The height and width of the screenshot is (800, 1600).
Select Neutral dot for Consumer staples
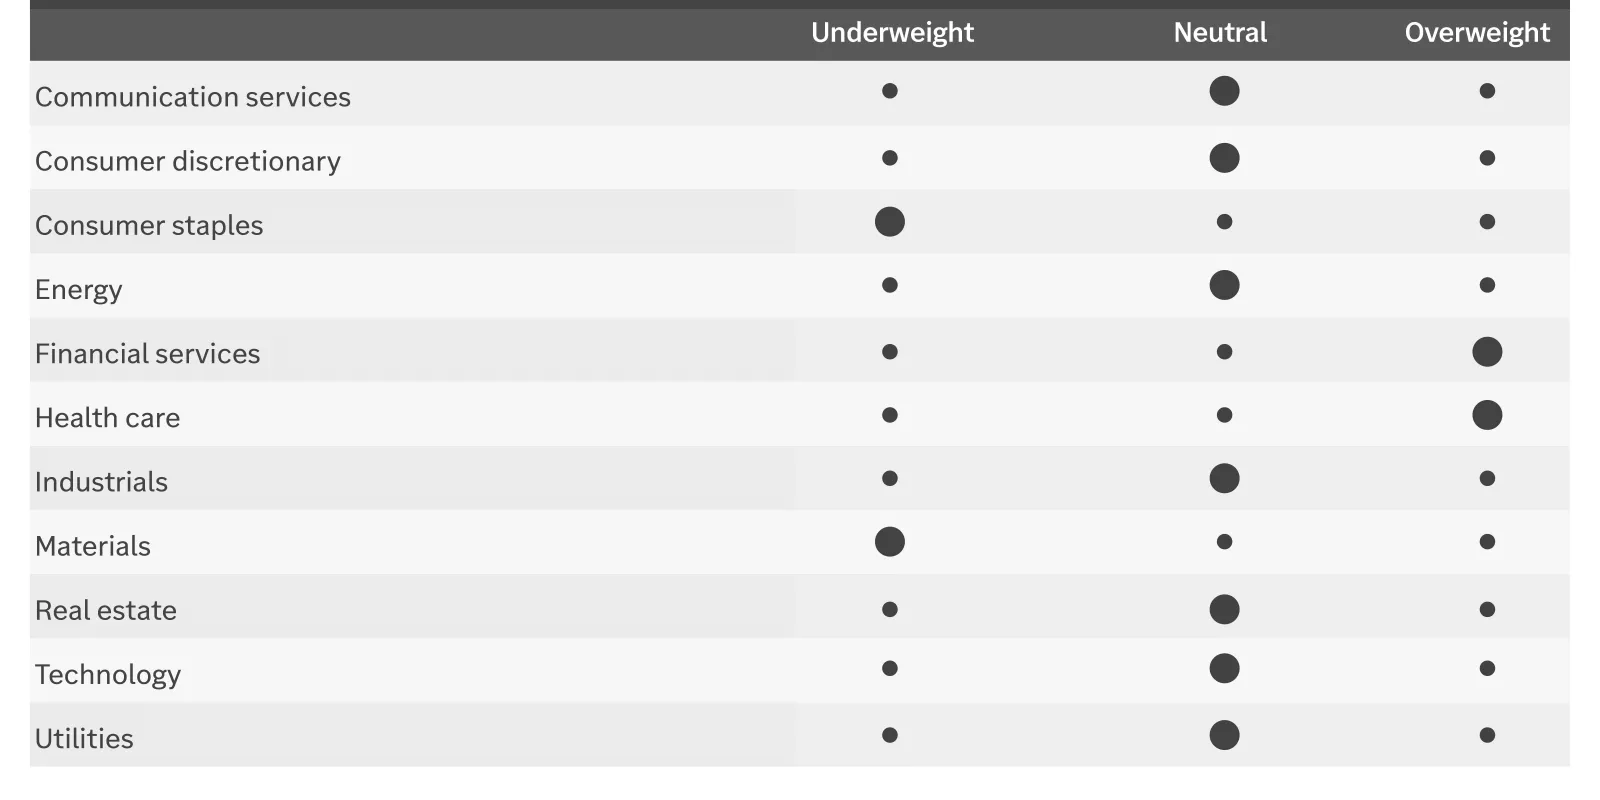coord(1224,222)
